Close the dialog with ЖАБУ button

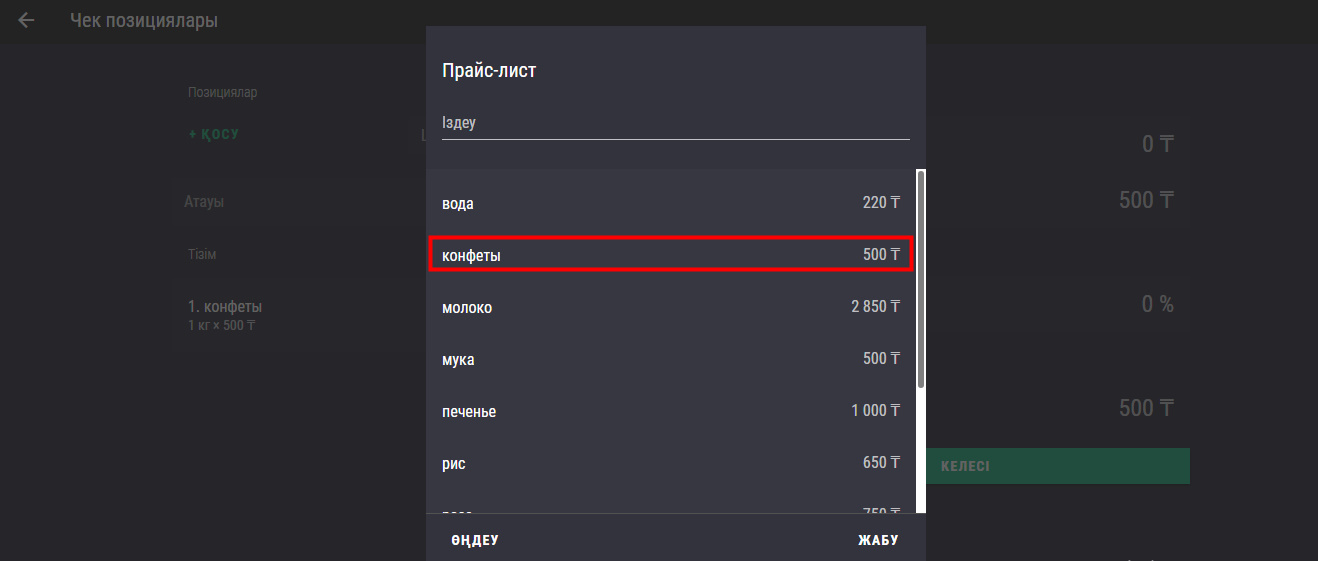pyautogui.click(x=878, y=540)
